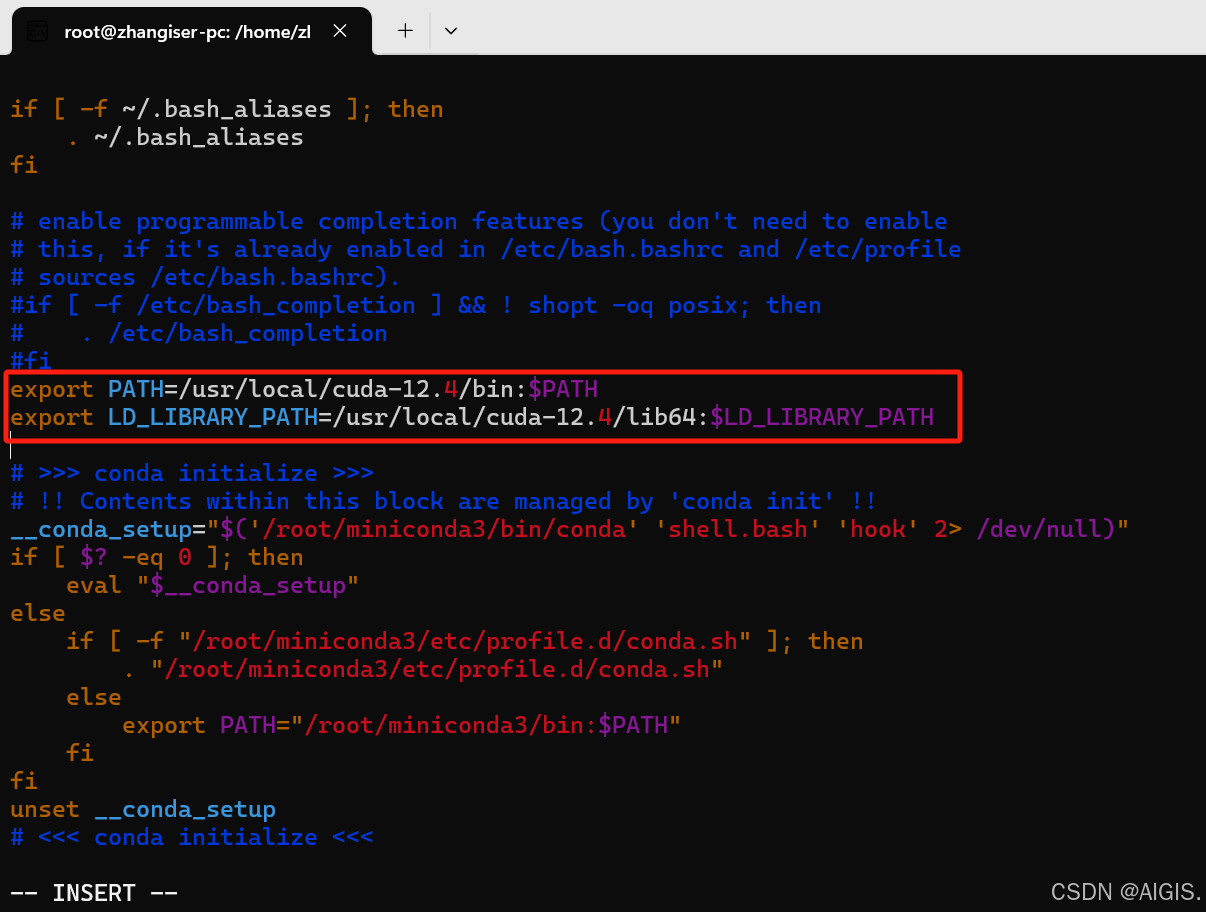Click the if -f conda.sh test line
This screenshot has width=1206, height=912.
click(465, 641)
